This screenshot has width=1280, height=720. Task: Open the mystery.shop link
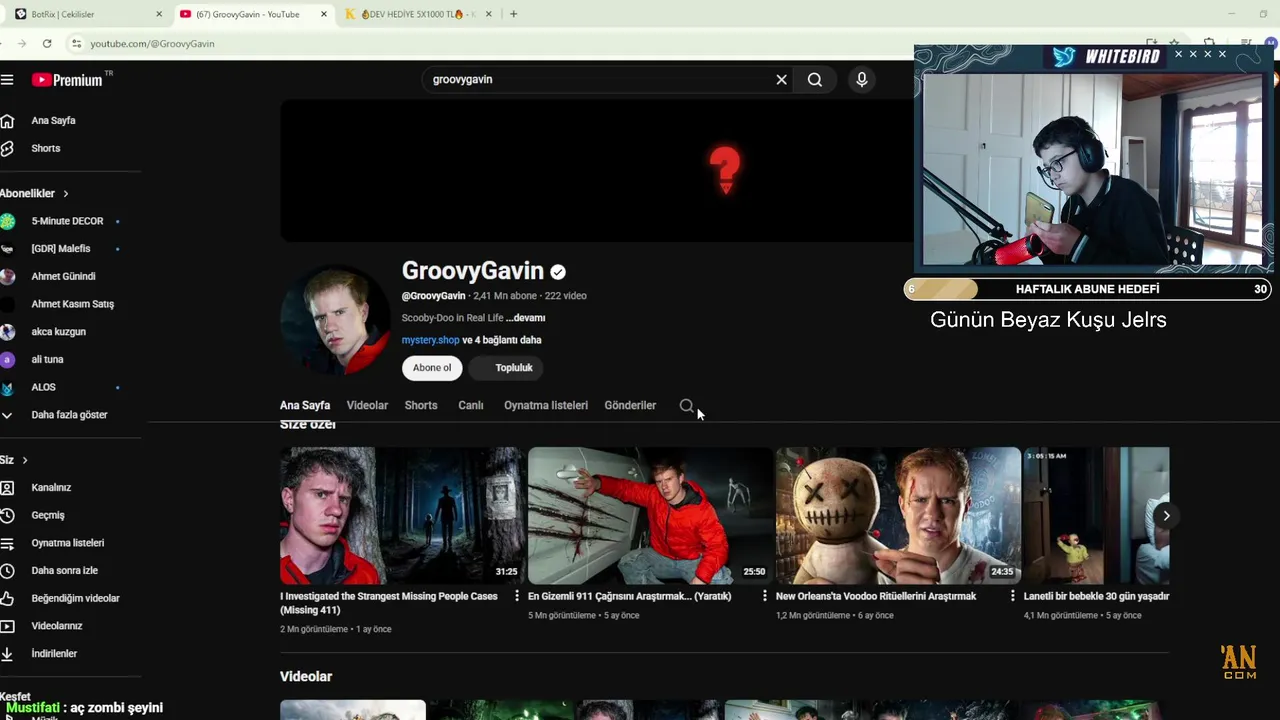pyautogui.click(x=430, y=340)
